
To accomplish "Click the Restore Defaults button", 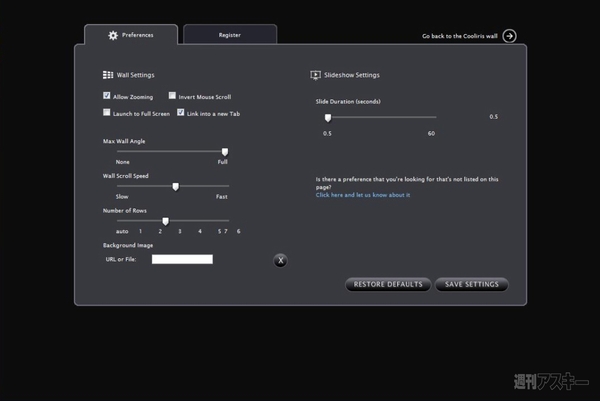I will 388,284.
